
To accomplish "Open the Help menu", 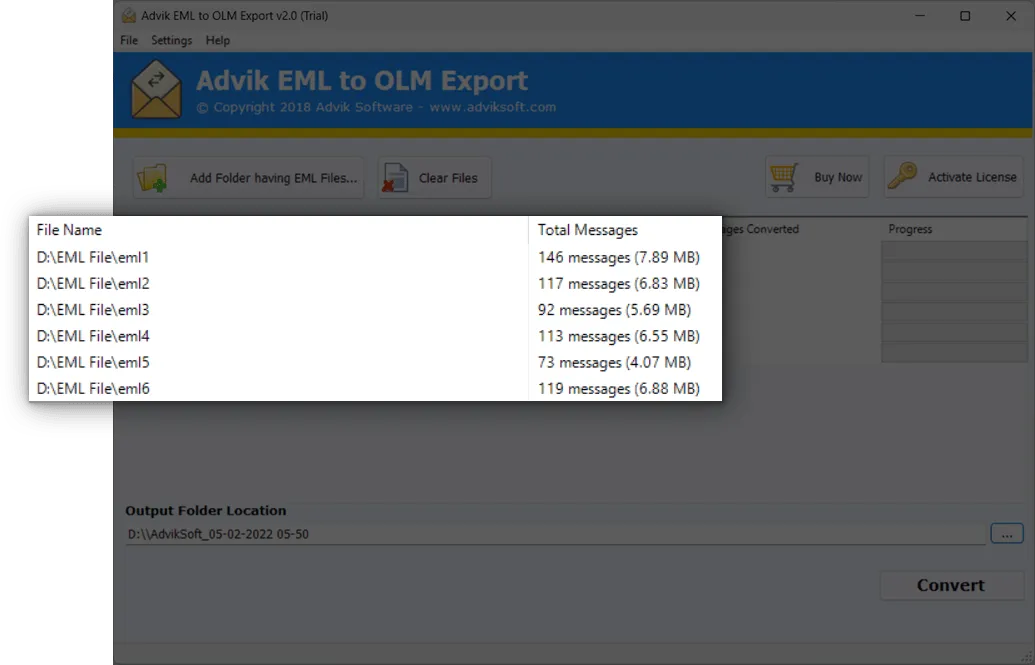I will [x=217, y=40].
